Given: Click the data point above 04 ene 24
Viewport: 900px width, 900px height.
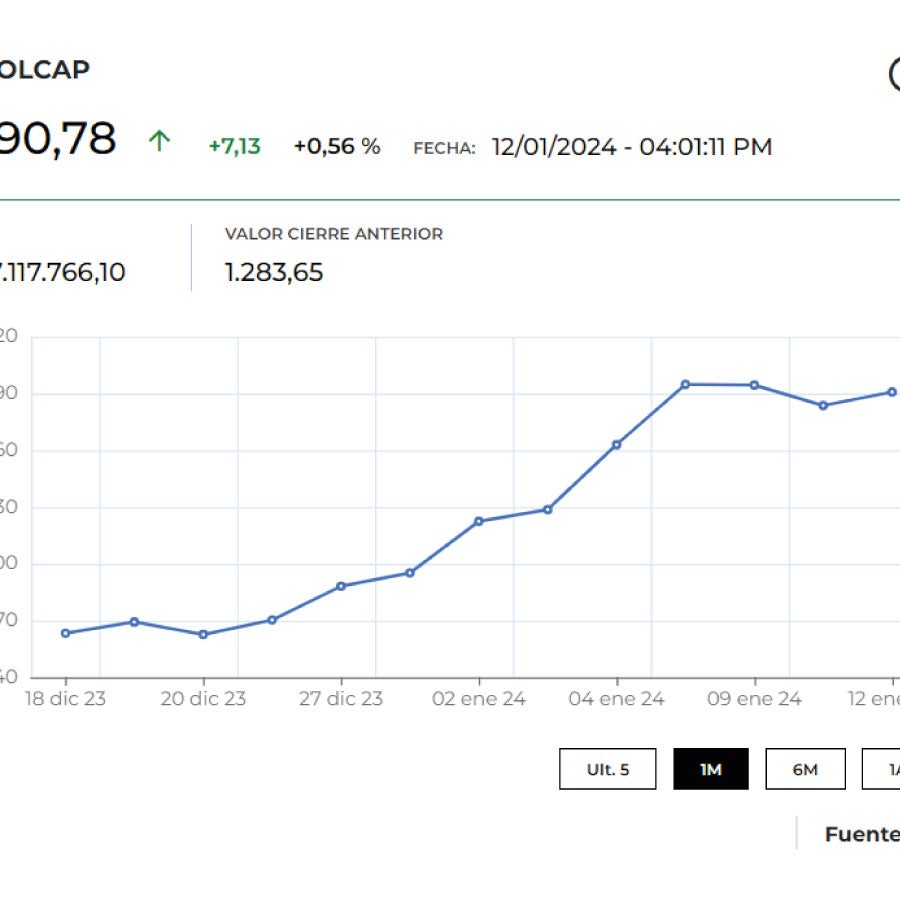Looking at the screenshot, I should pos(616,444).
